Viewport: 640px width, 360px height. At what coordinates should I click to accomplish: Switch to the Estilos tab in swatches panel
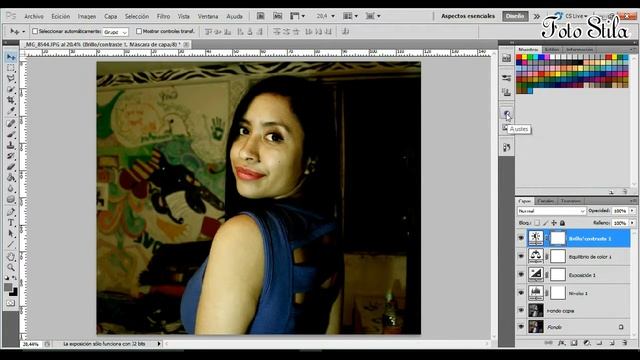[x=552, y=49]
